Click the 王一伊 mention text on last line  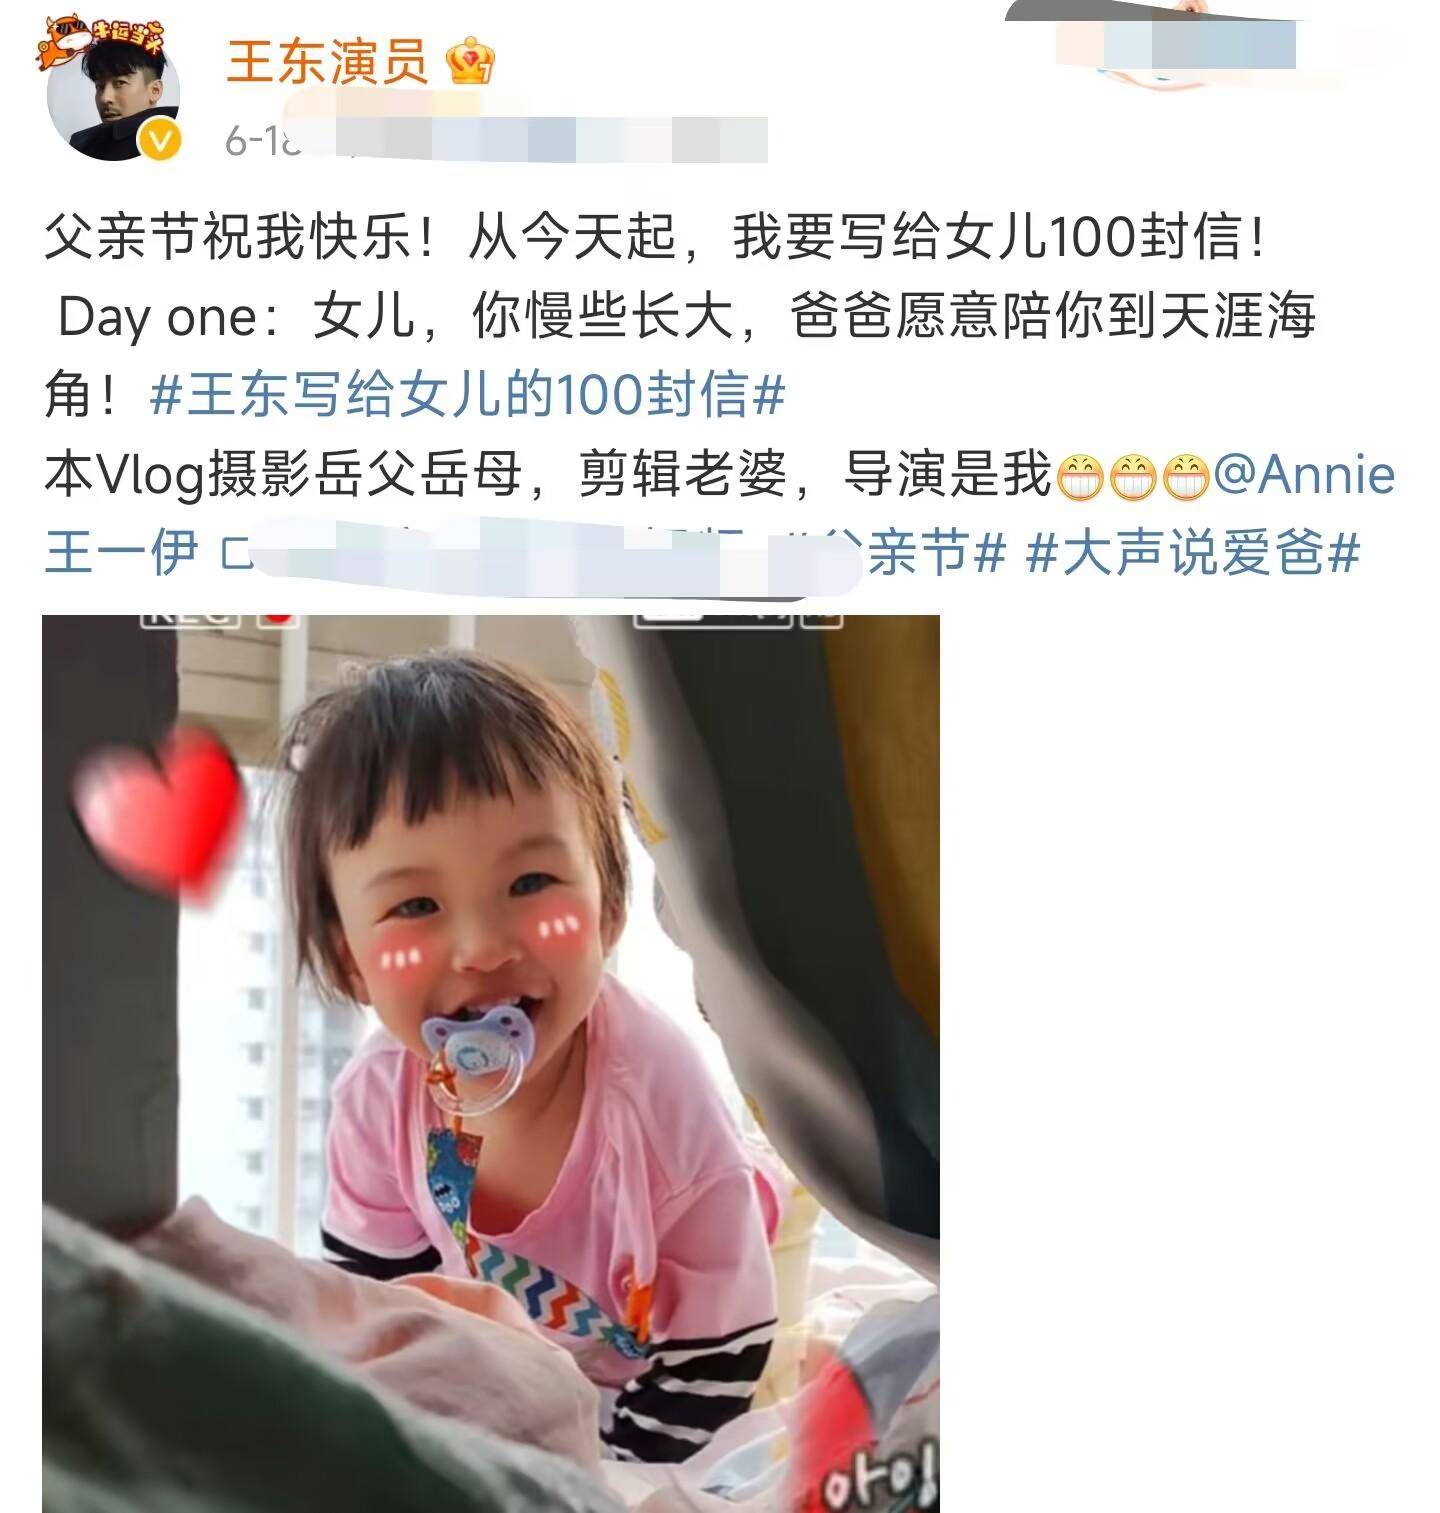(x=121, y=553)
